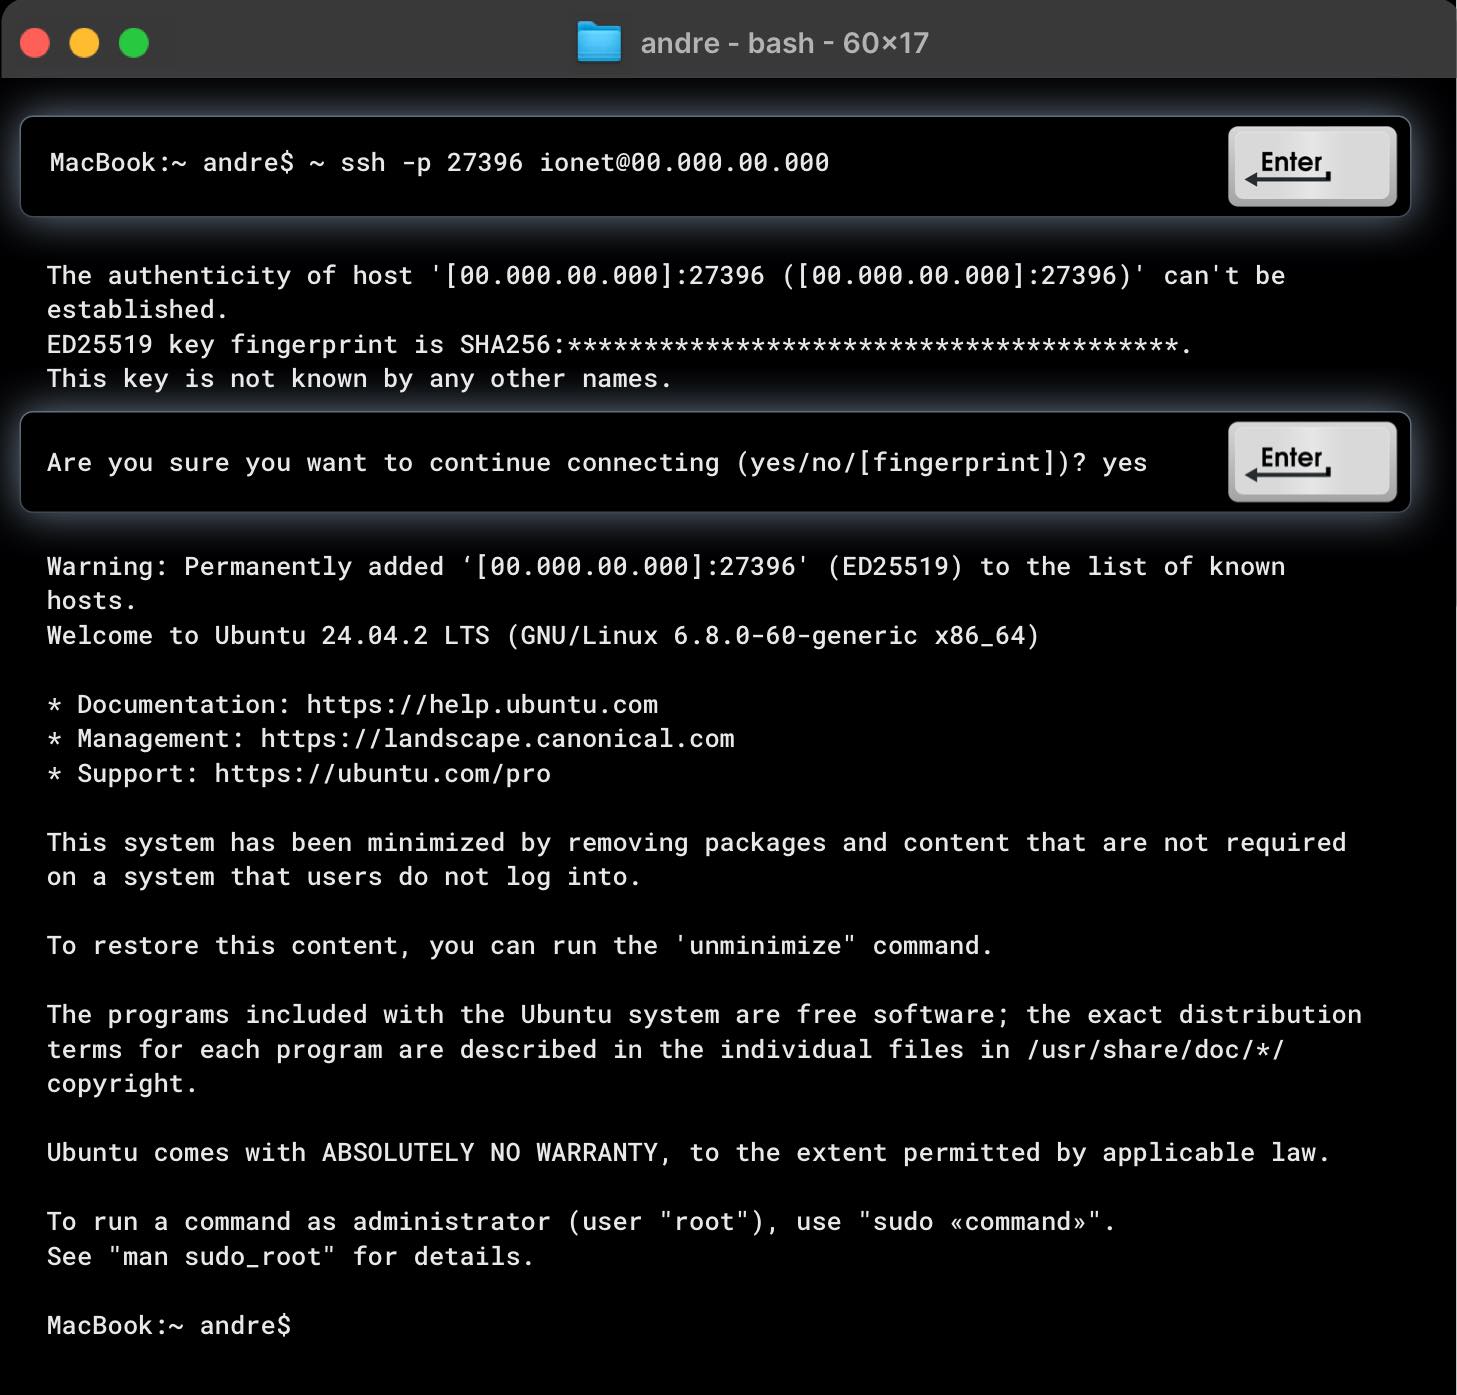
Task: Click the word 'copyright.' in terminal output
Action: 121,1084
